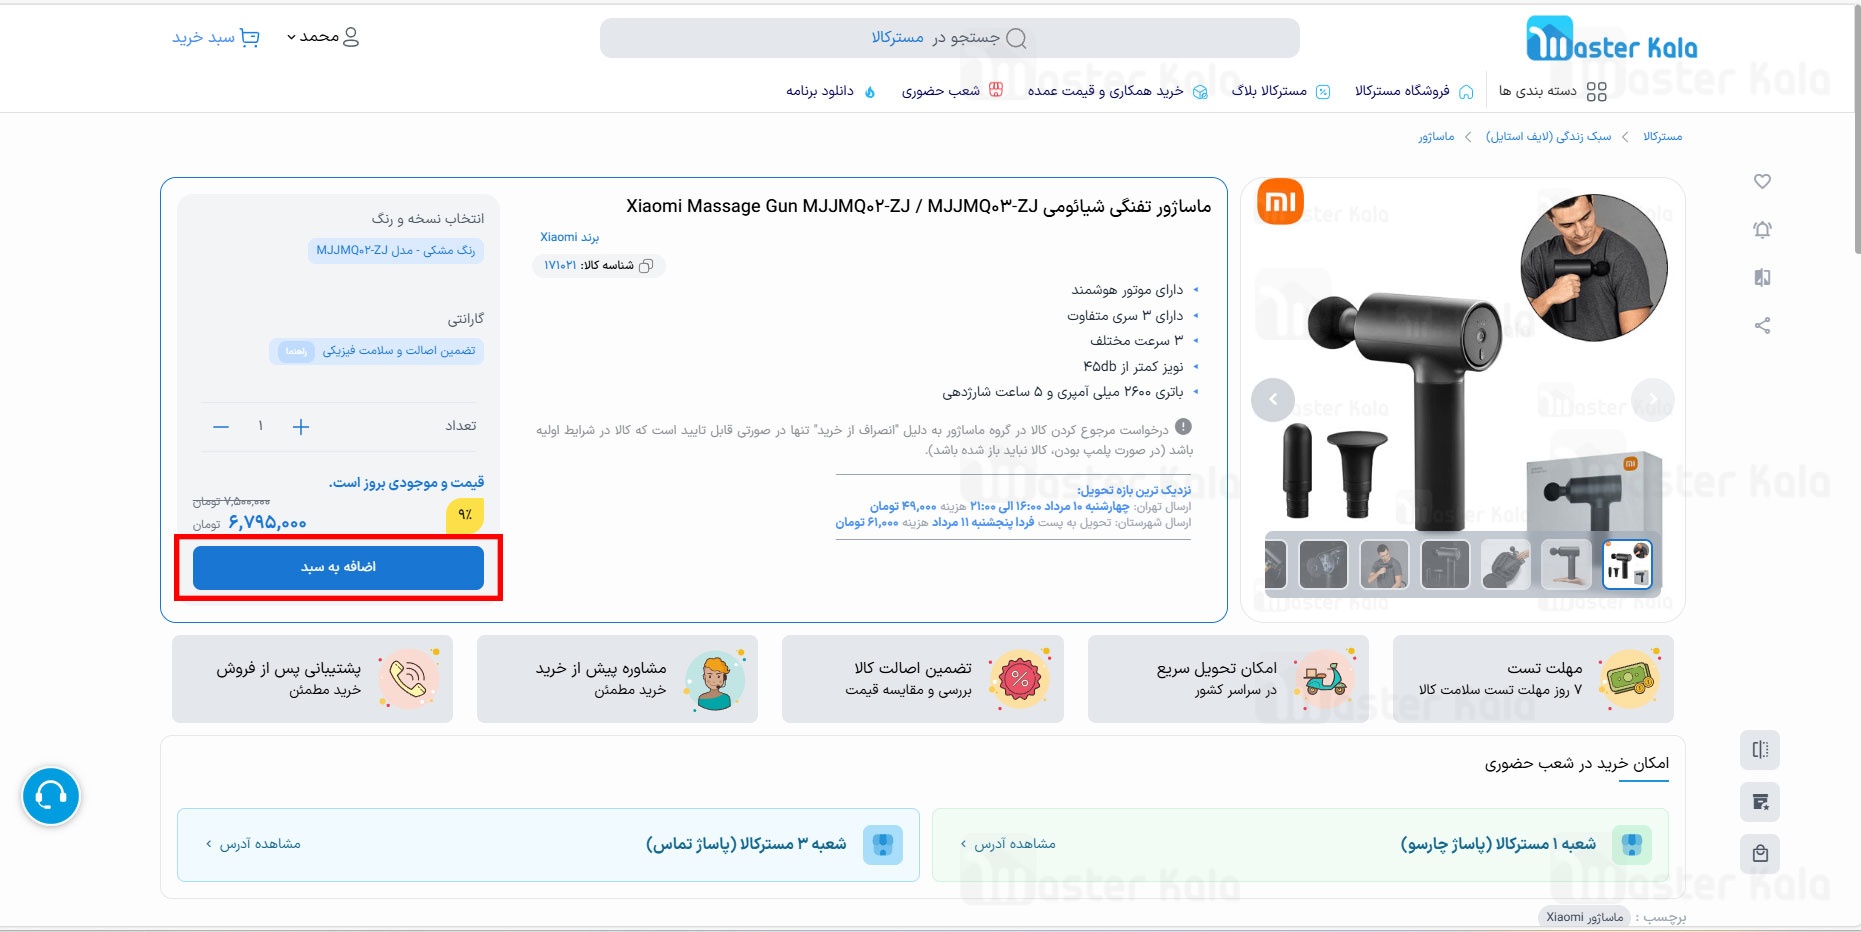Viewport: 1861px width, 932px height.
Task: Open مسترکالا بلاگ from the navigation bar
Action: [x=1280, y=91]
